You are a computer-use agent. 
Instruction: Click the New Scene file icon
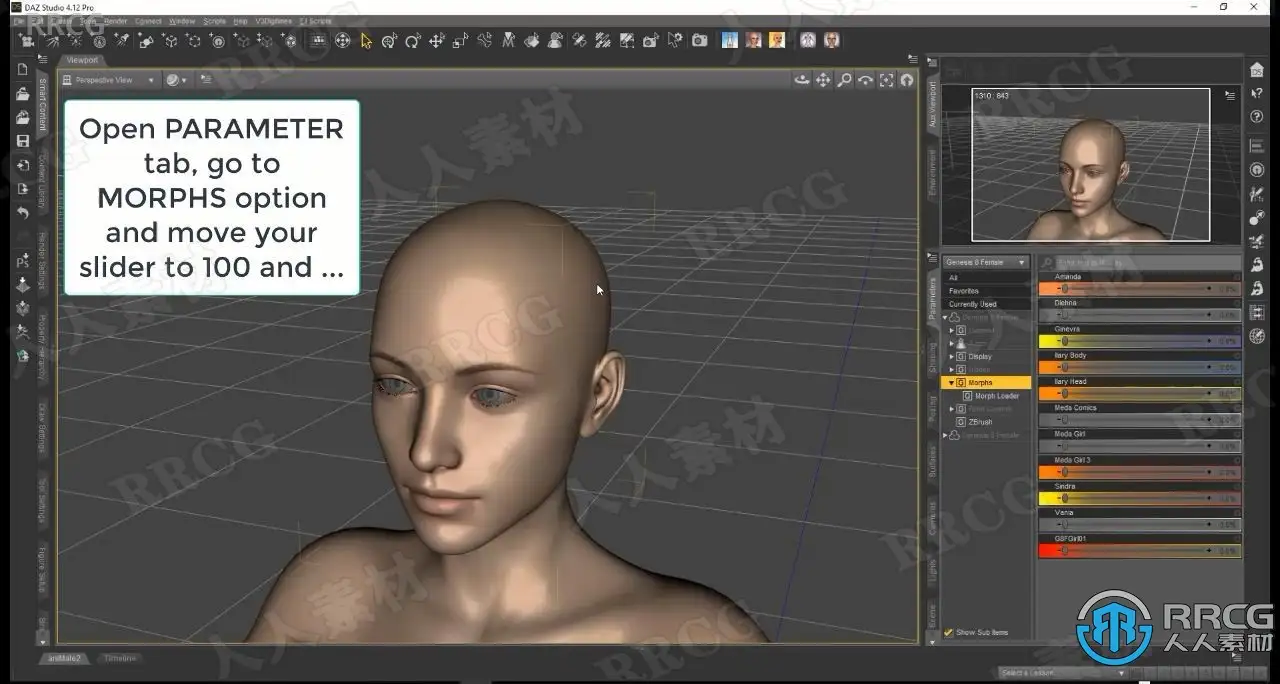pyautogui.click(x=23, y=69)
